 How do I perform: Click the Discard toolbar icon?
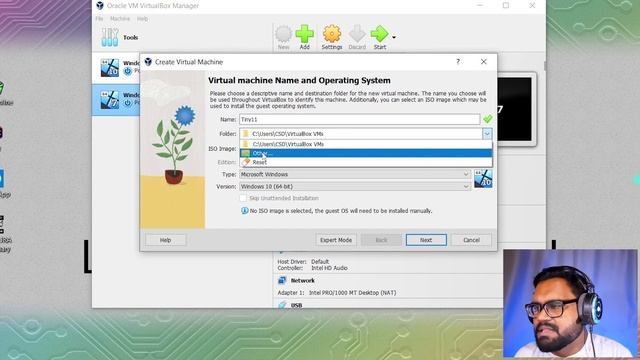tap(357, 37)
